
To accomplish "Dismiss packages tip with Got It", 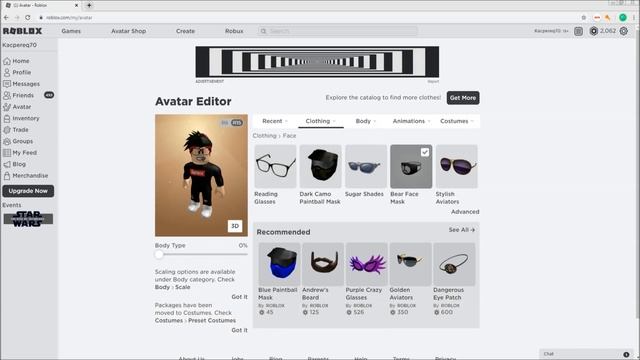I will (x=239, y=330).
